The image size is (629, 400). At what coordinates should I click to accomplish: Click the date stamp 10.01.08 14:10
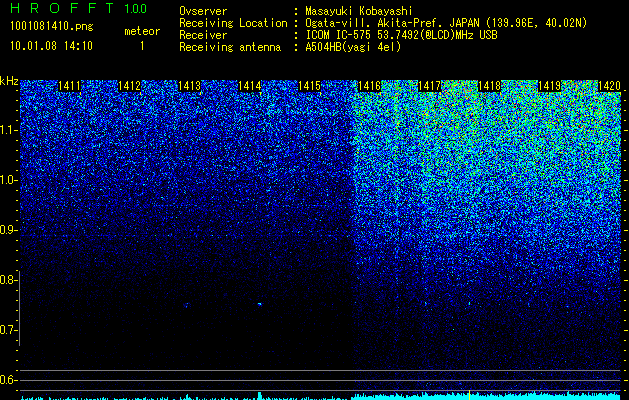pos(52,46)
